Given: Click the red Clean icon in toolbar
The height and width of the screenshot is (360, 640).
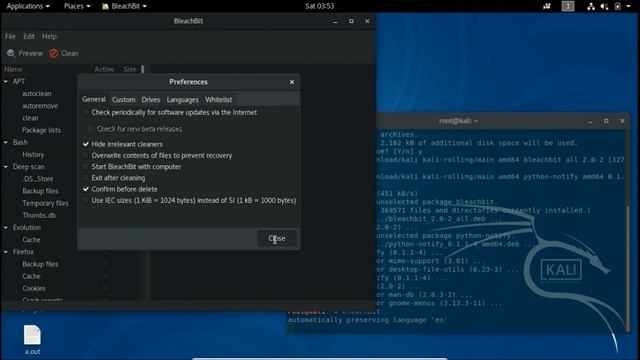Looking at the screenshot, I should point(53,53).
